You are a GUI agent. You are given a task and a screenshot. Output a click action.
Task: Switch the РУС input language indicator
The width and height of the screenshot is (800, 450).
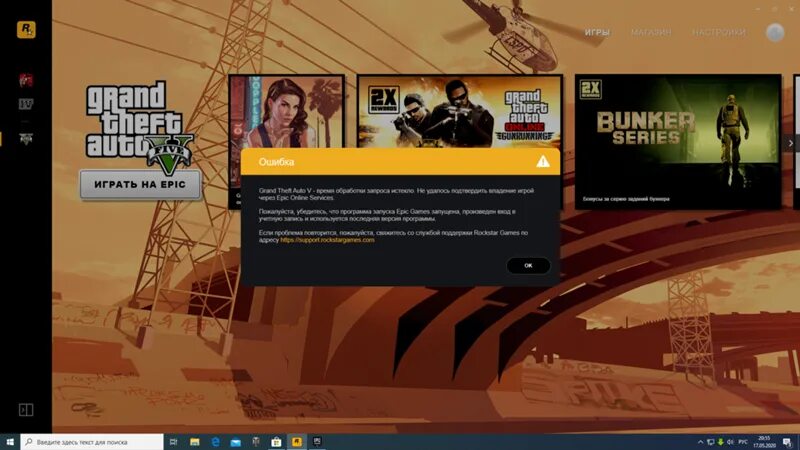point(743,442)
